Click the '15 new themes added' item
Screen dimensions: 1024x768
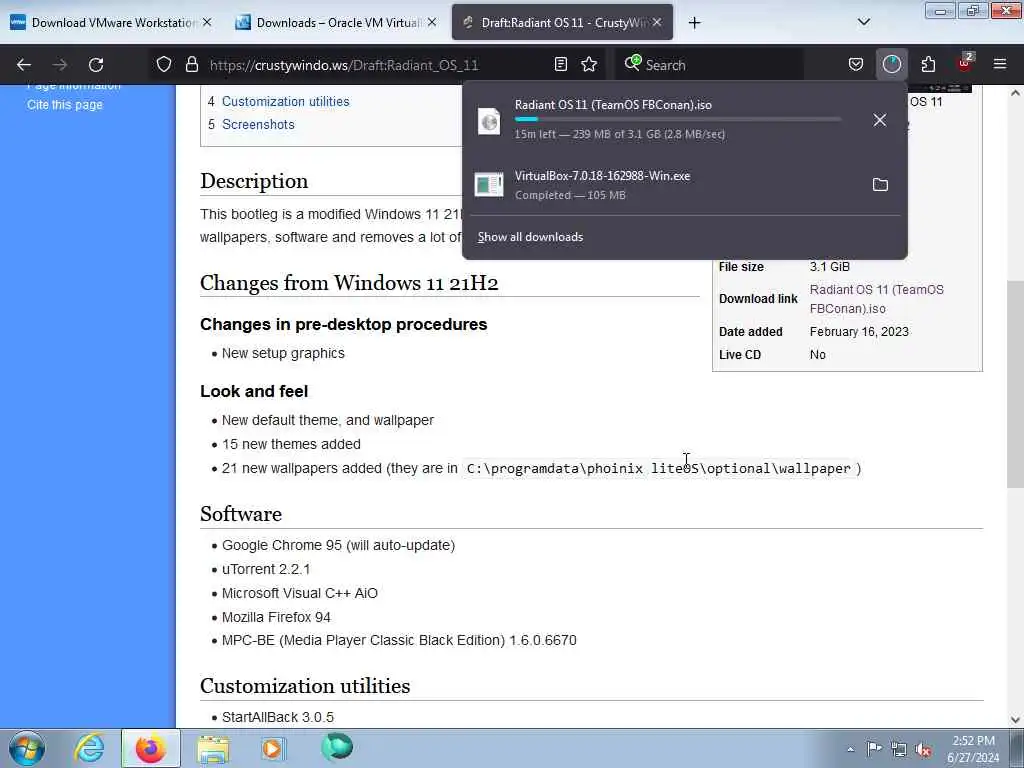point(291,444)
